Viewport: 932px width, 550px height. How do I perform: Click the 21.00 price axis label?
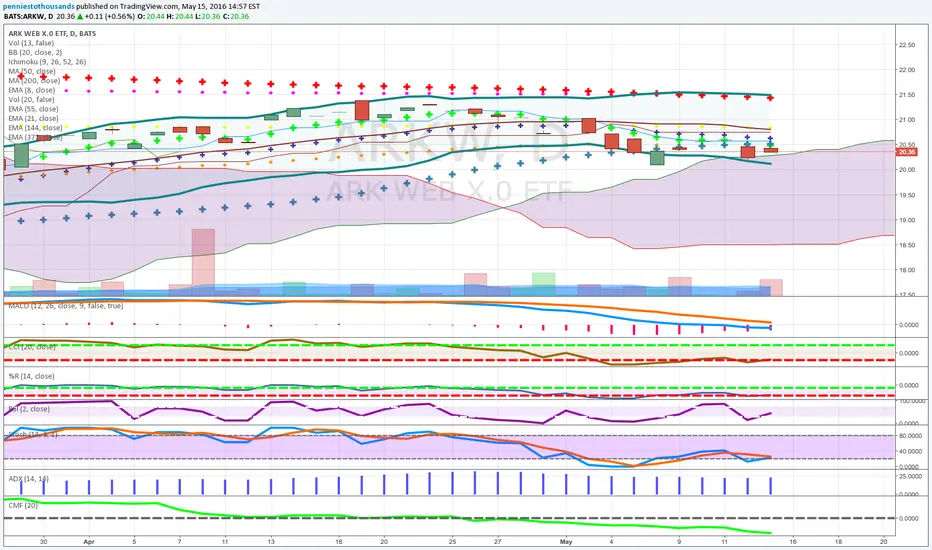(907, 120)
